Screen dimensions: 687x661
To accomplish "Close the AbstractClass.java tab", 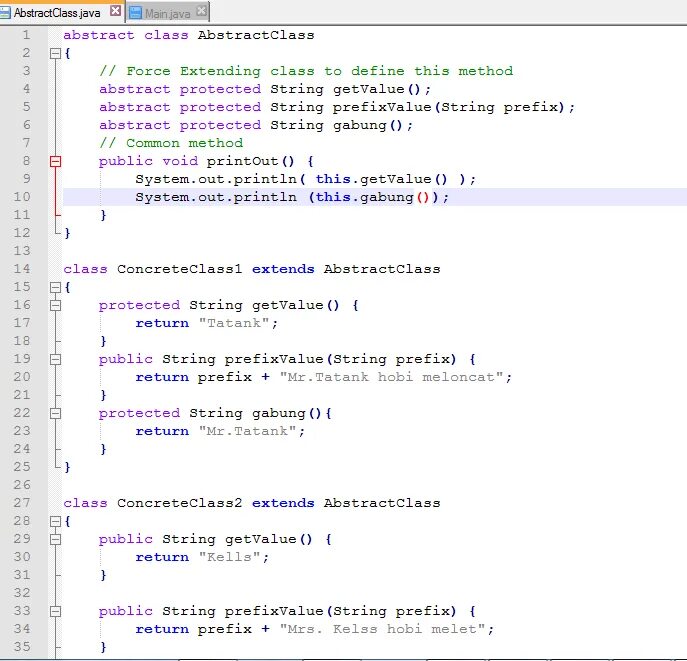I will [x=116, y=11].
